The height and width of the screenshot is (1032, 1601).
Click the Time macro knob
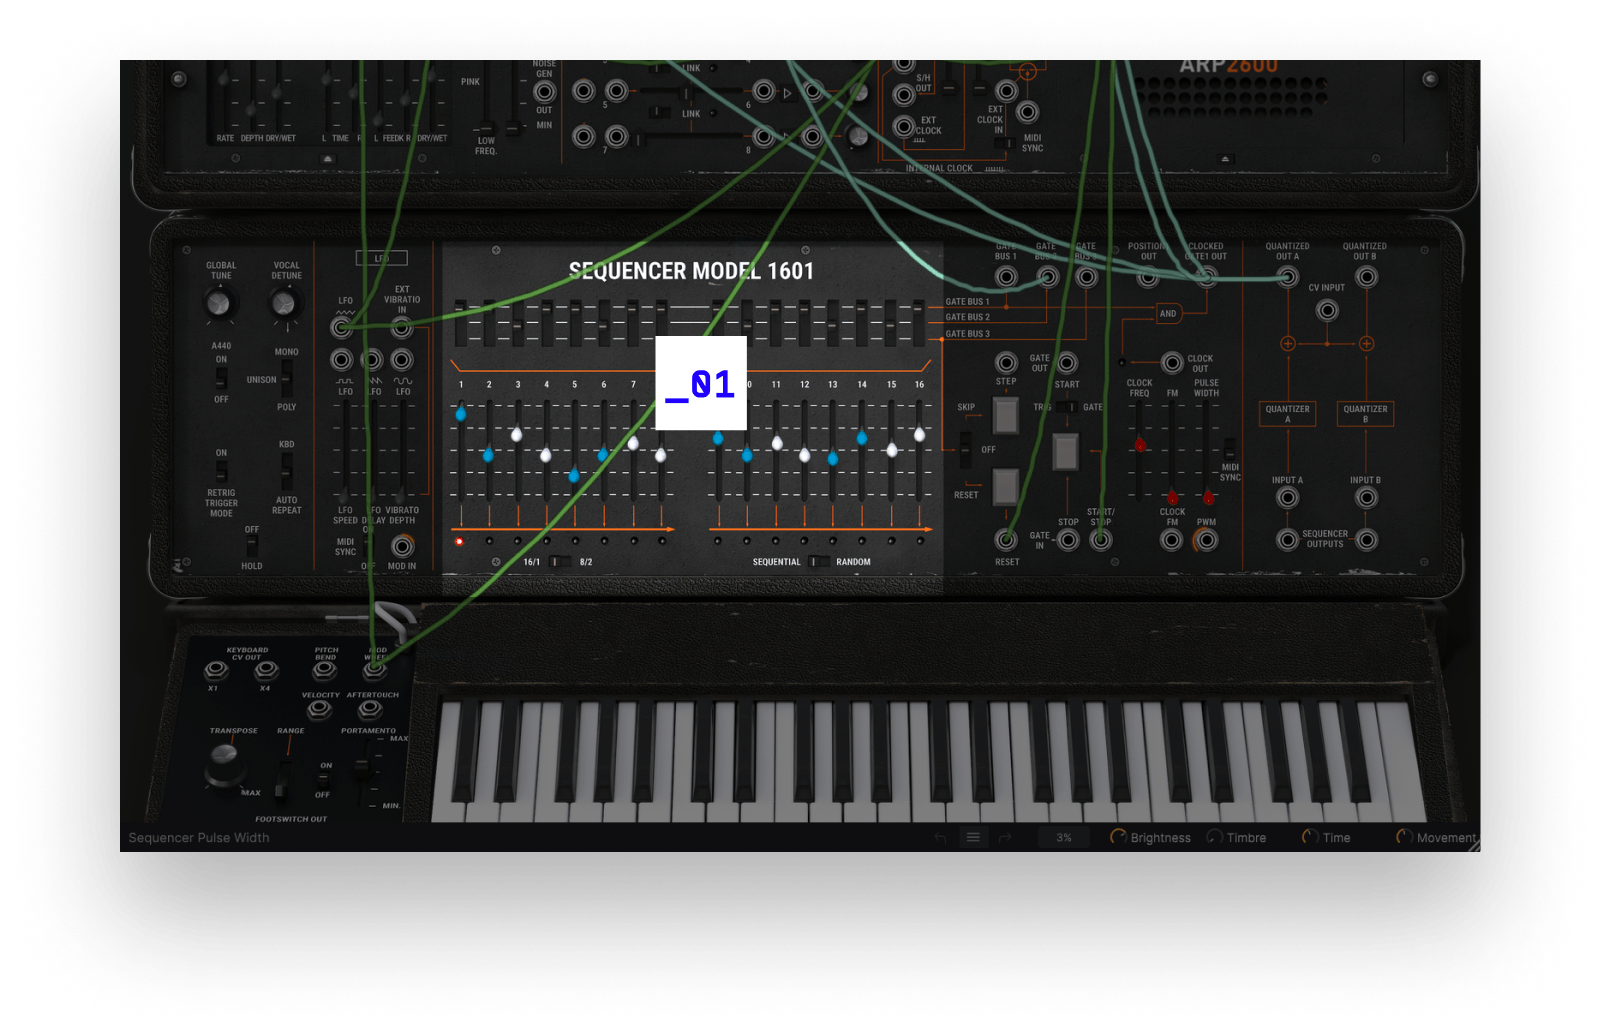pos(1309,837)
